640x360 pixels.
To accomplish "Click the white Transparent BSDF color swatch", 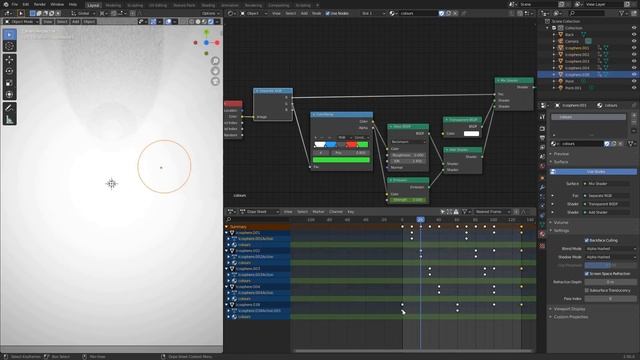I will pos(471,133).
